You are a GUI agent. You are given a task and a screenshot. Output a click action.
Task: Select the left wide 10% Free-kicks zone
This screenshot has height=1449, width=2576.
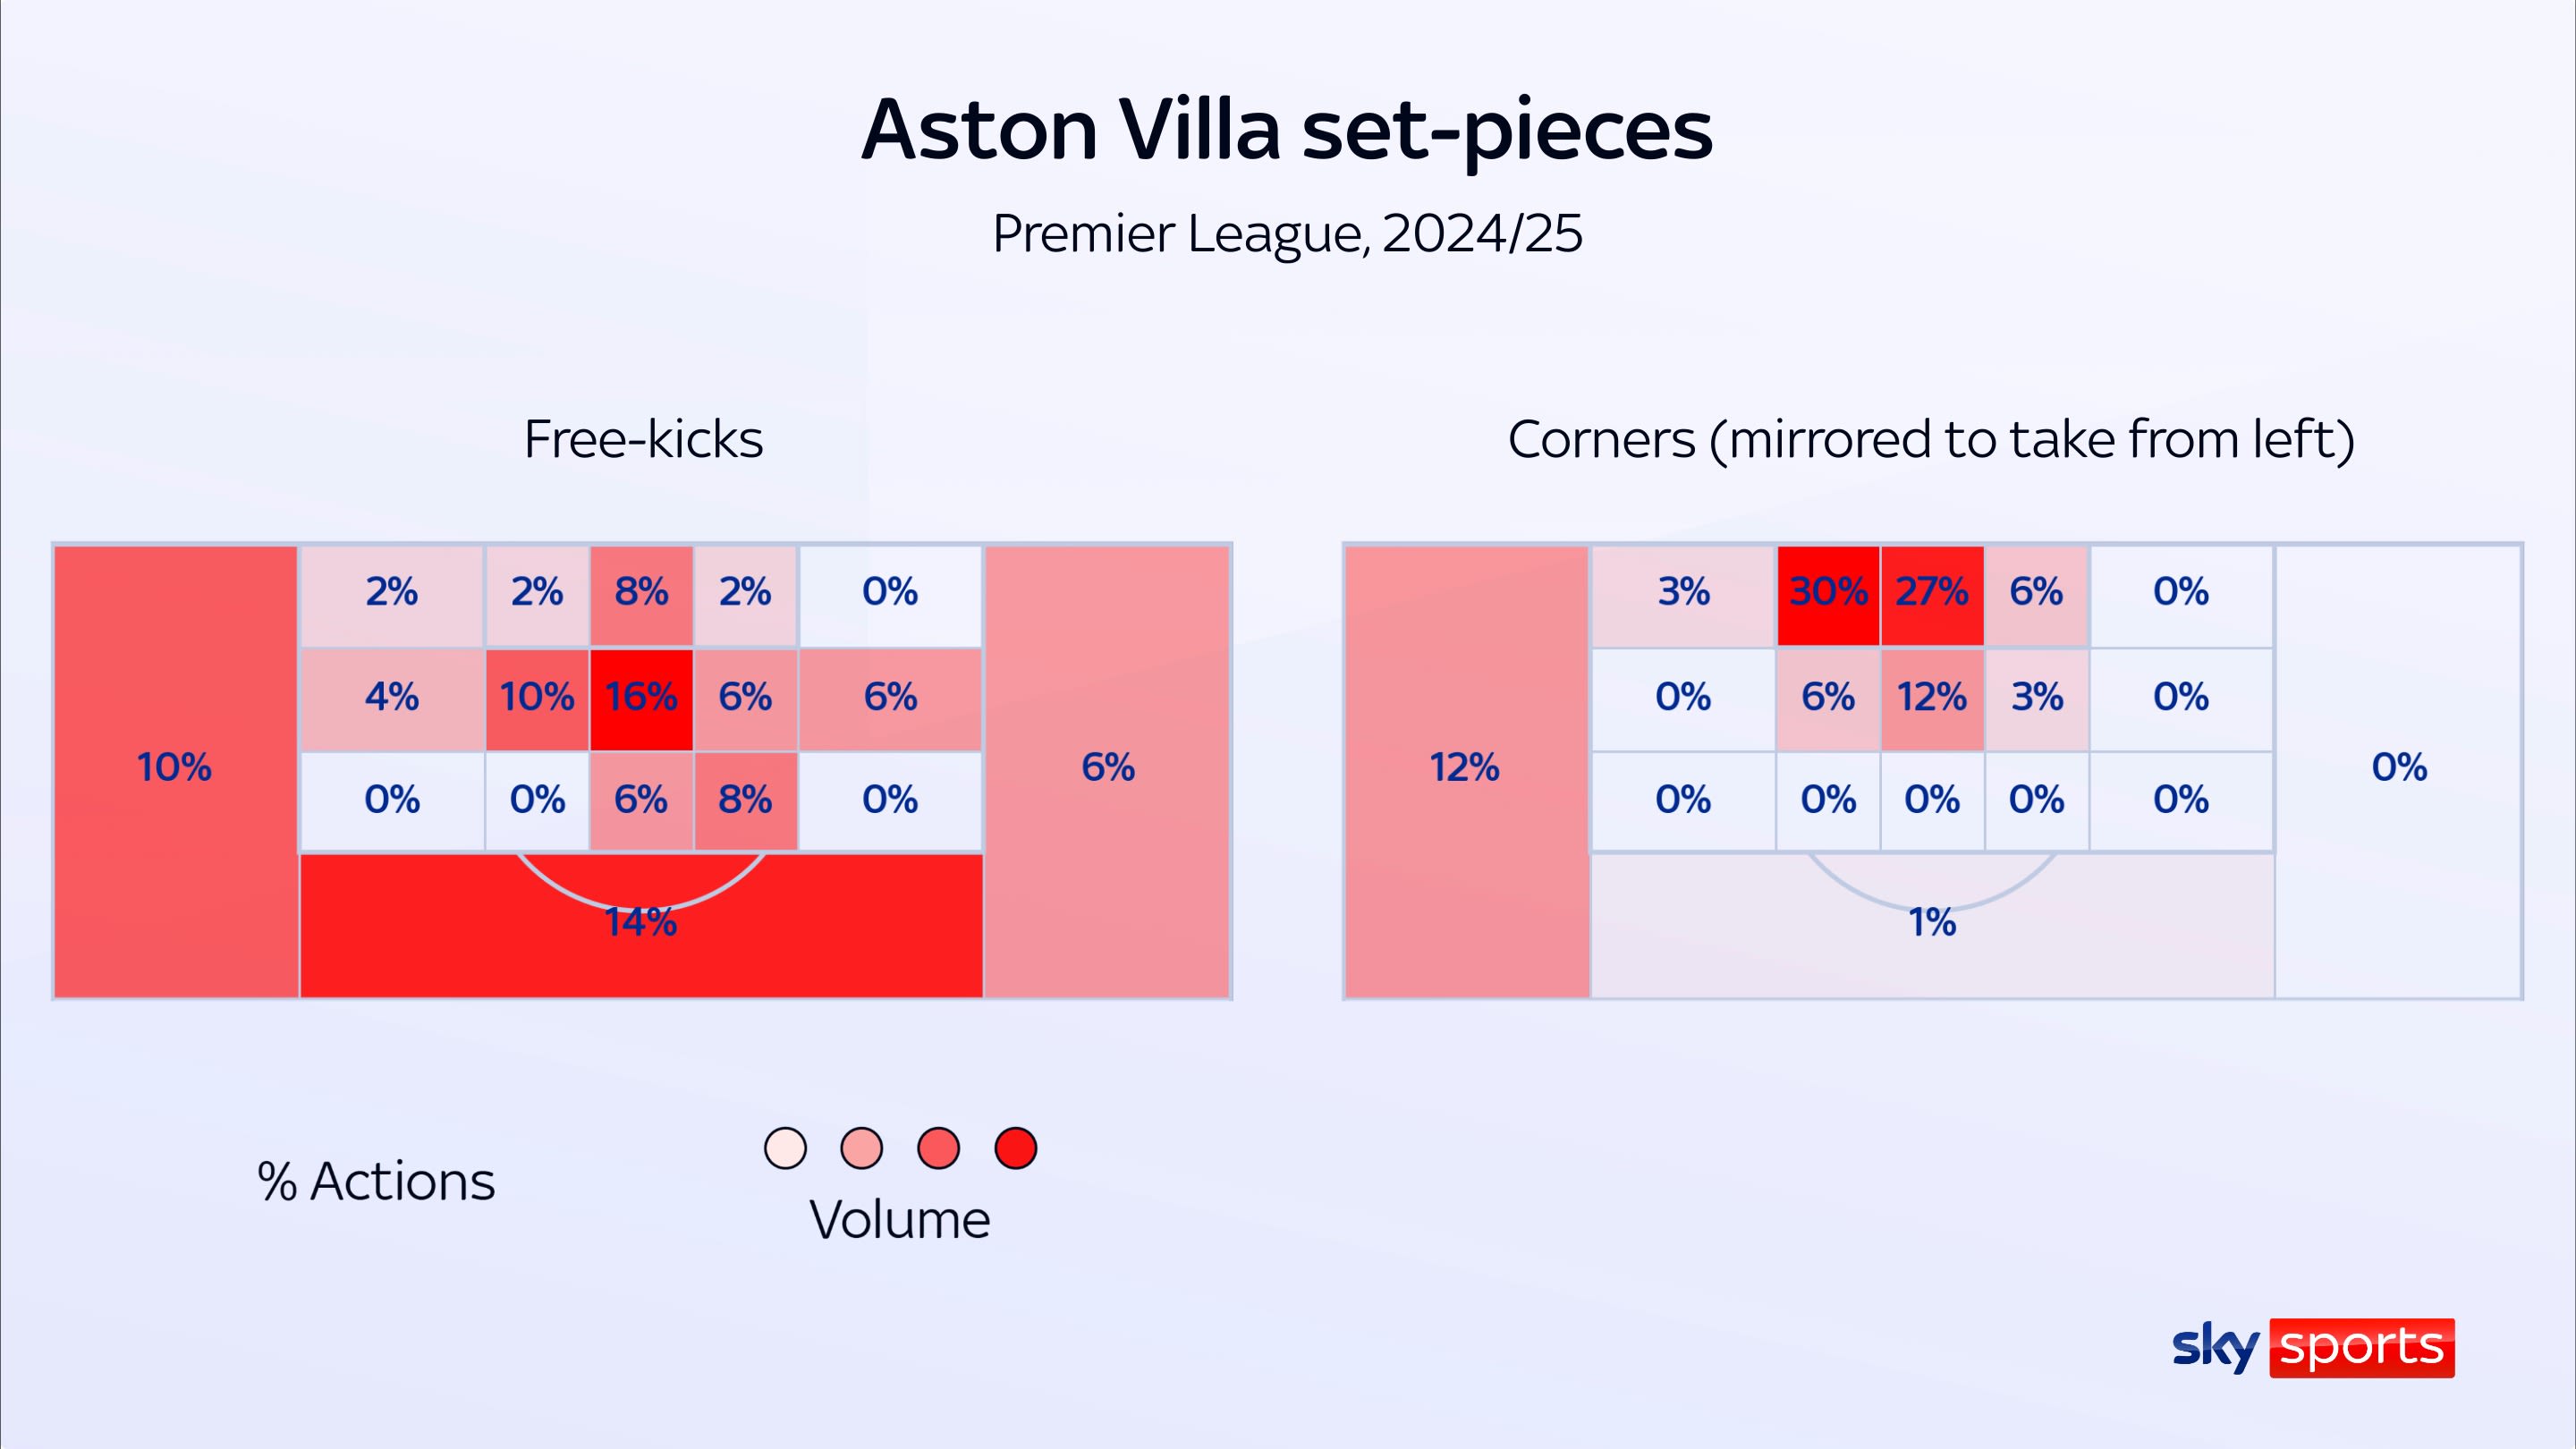point(175,768)
